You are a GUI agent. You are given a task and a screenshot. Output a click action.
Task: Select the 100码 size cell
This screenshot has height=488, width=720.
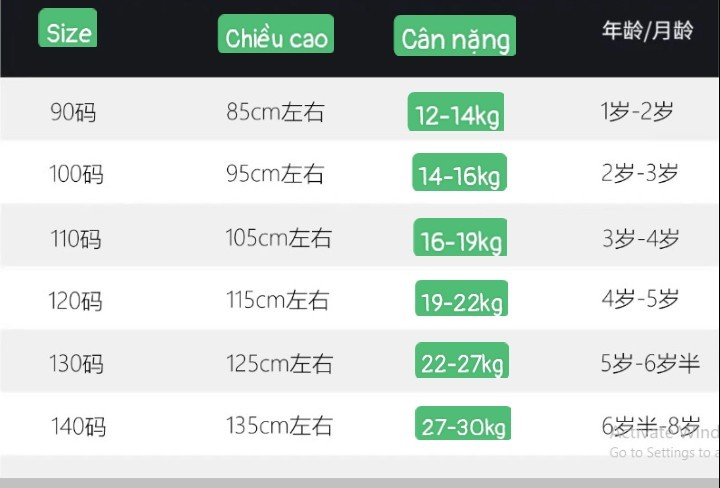[76, 174]
